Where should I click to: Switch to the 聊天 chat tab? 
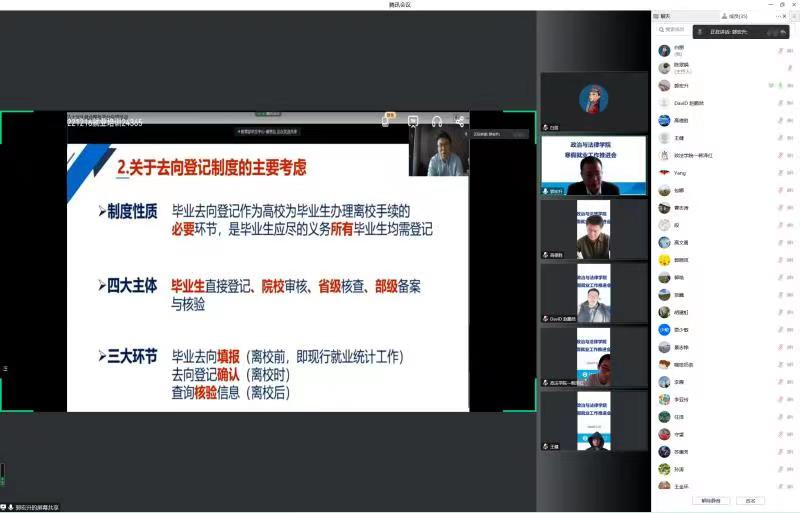pyautogui.click(x=663, y=16)
